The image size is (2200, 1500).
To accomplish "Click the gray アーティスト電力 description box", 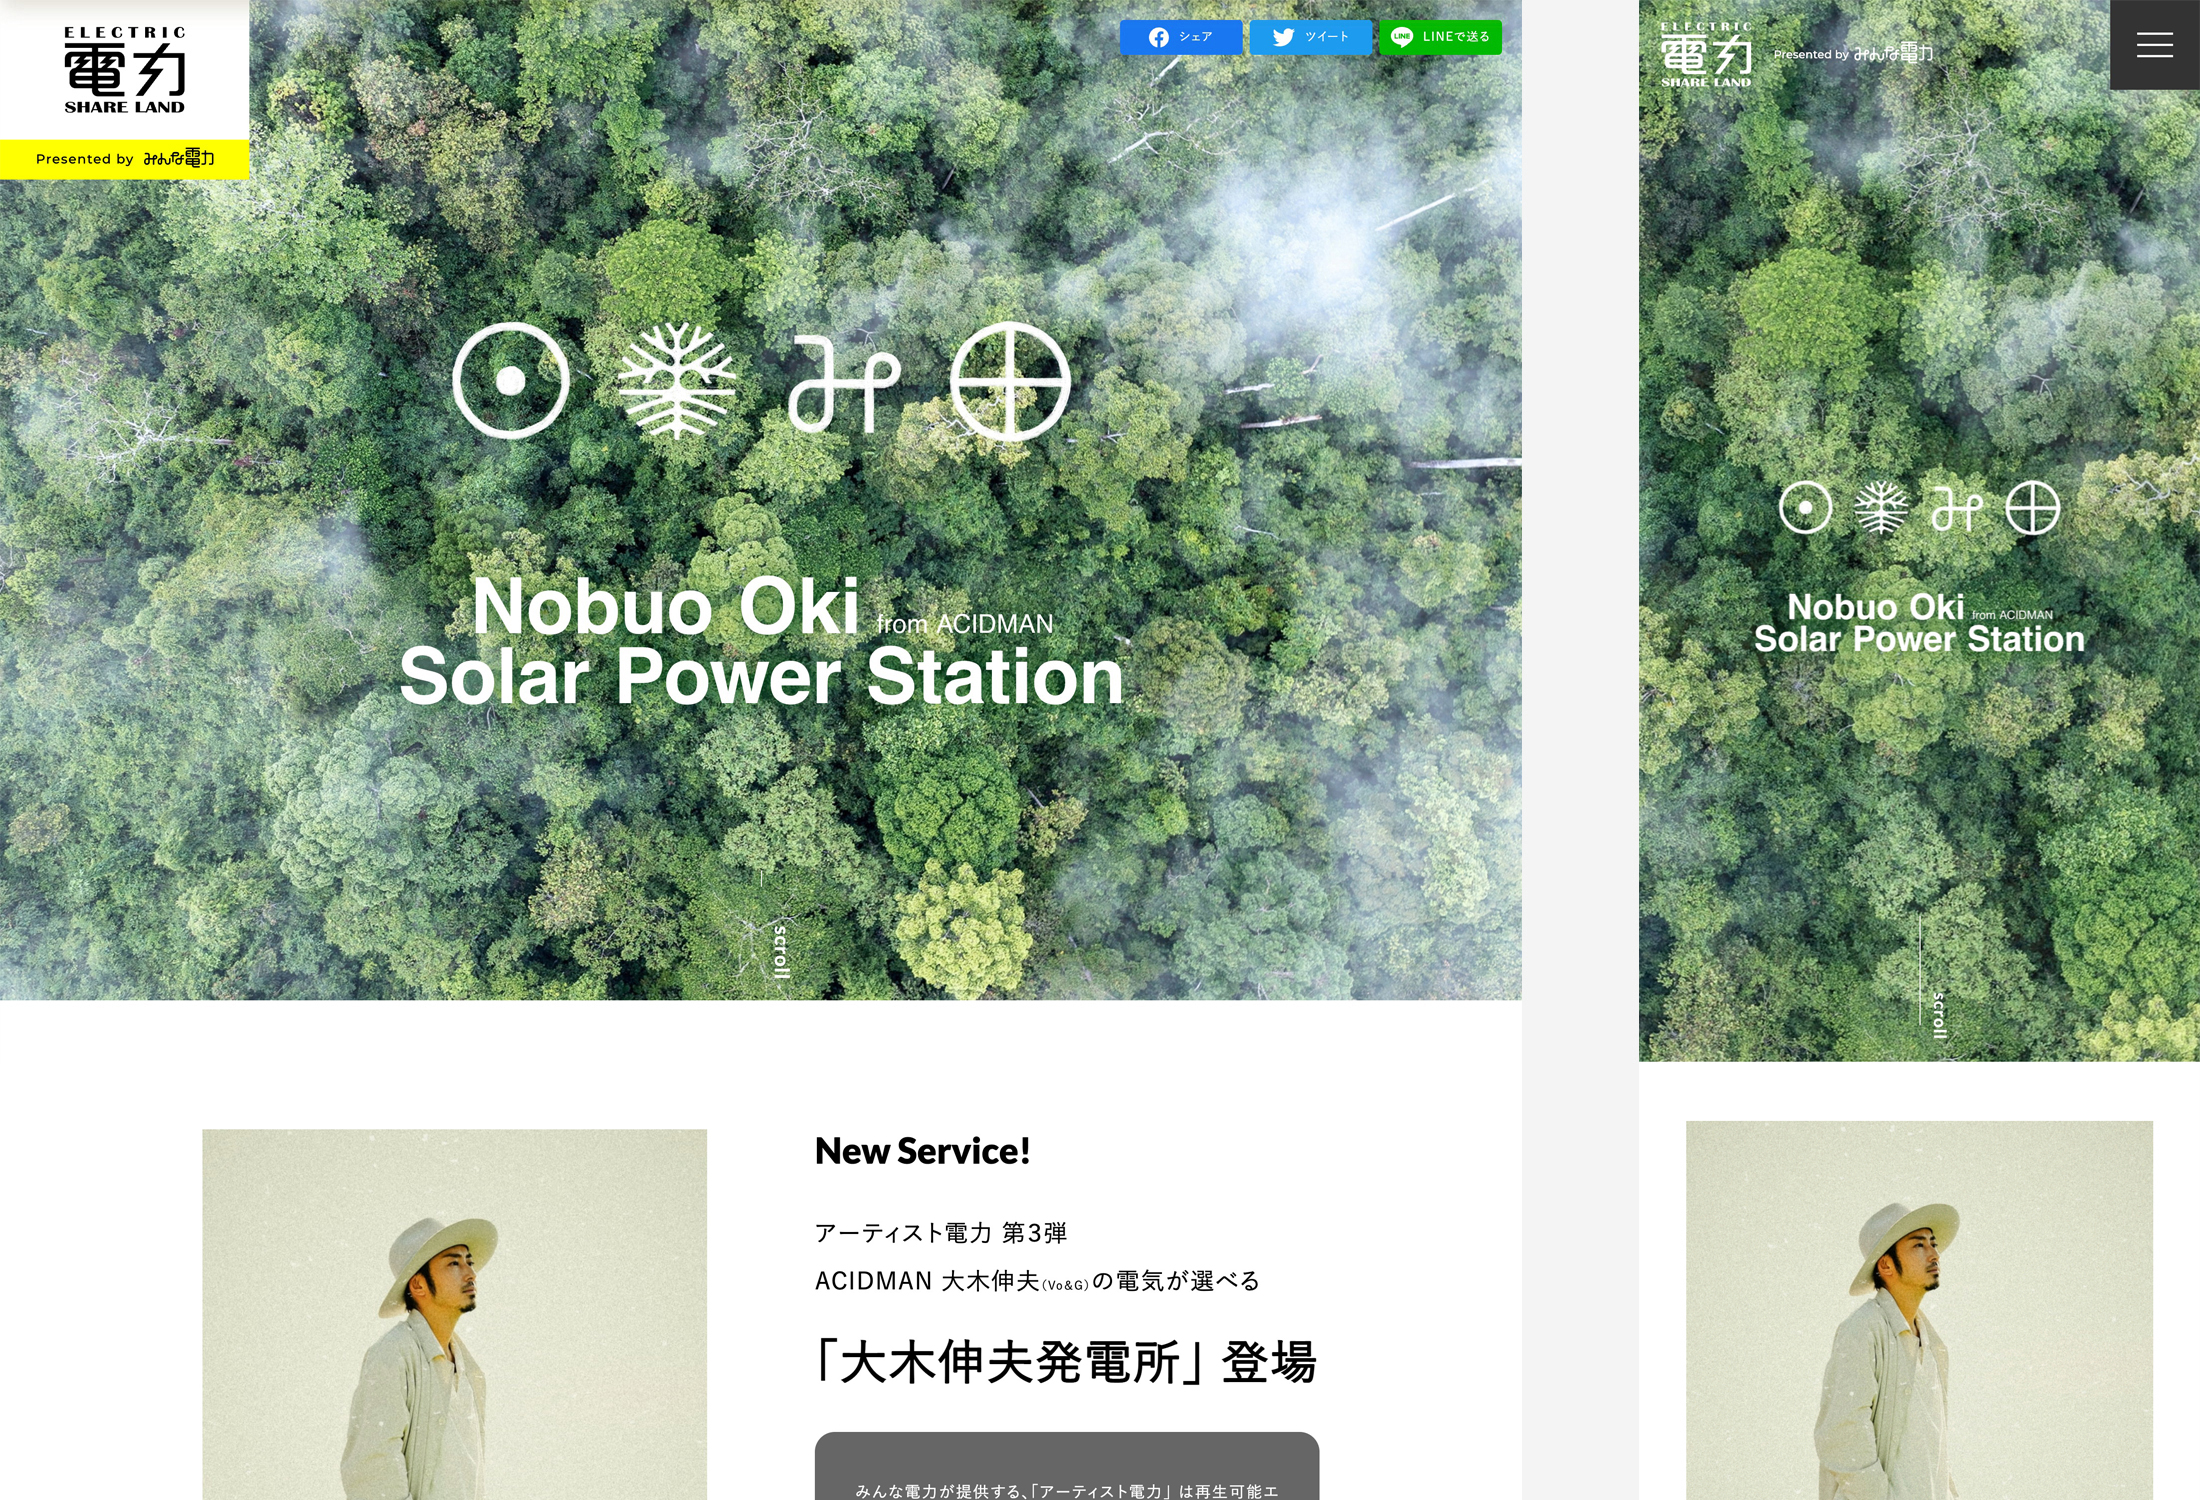I will [1067, 1466].
